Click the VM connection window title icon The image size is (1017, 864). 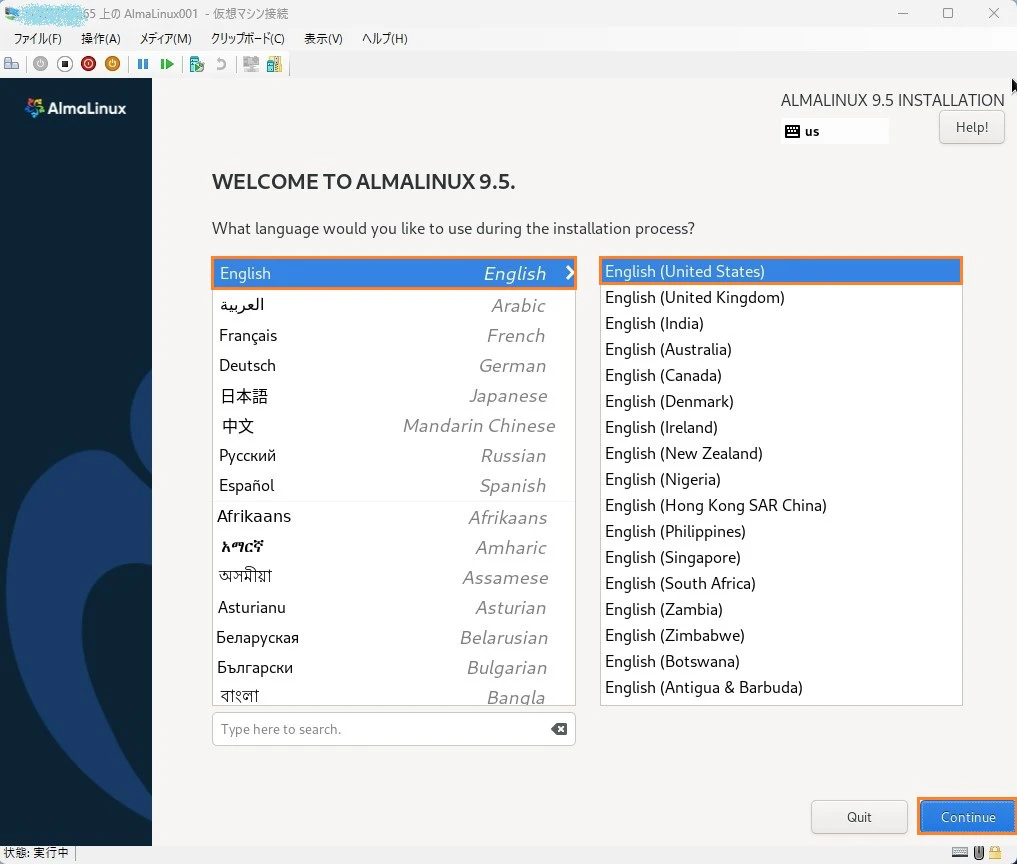point(11,13)
